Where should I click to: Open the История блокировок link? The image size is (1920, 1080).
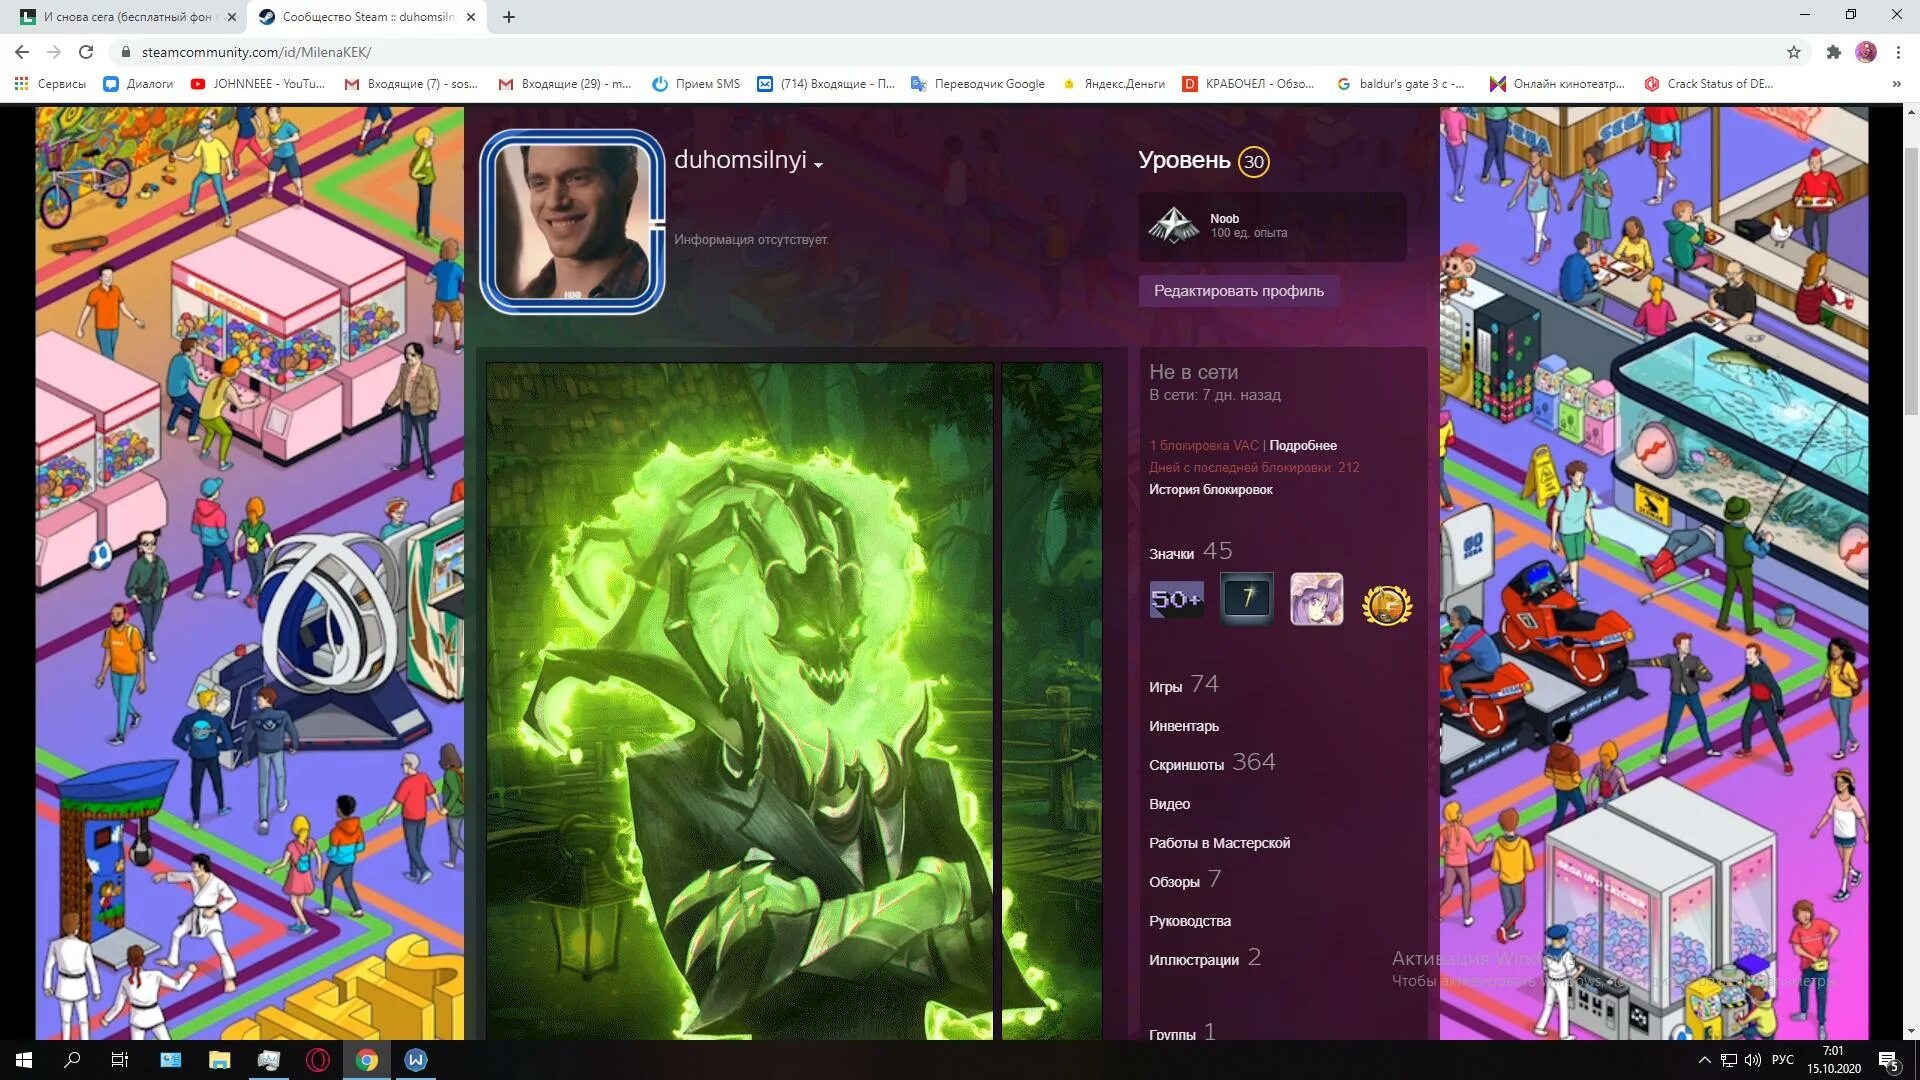1211,489
